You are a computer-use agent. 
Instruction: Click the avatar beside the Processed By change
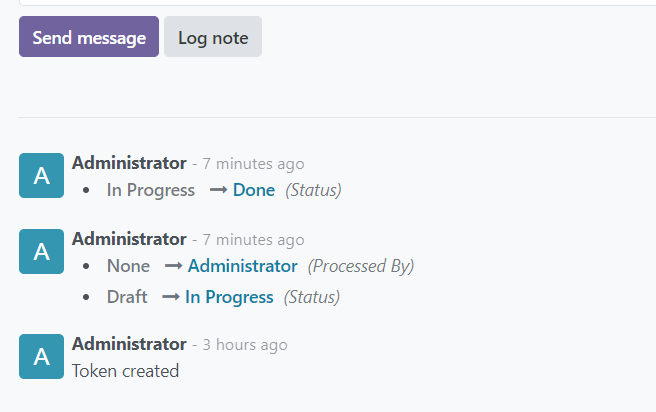click(41, 252)
